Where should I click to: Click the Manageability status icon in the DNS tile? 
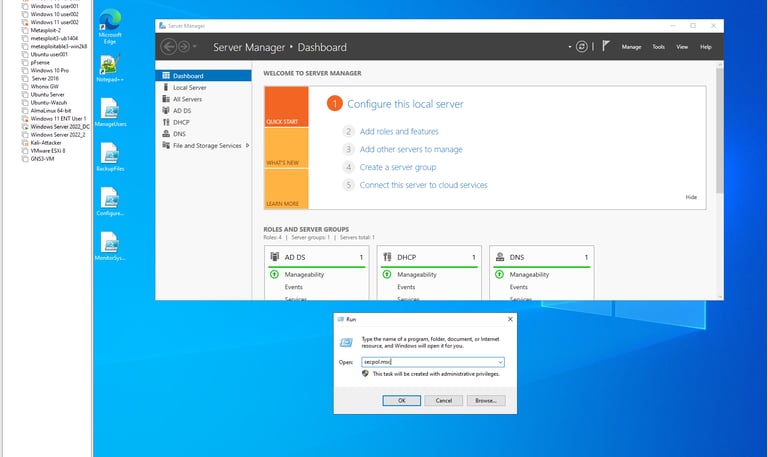[499, 274]
